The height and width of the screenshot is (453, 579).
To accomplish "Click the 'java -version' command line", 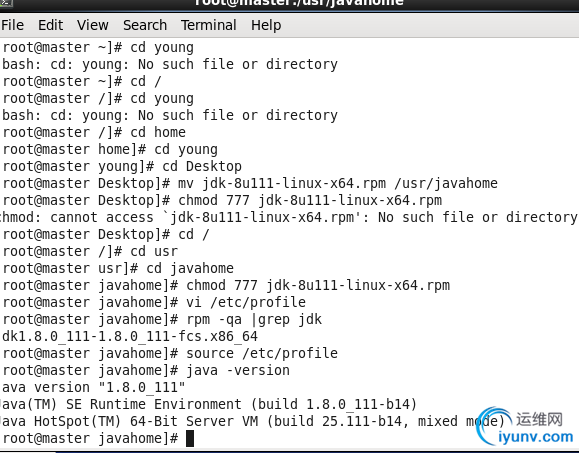I will pyautogui.click(x=146, y=370).
